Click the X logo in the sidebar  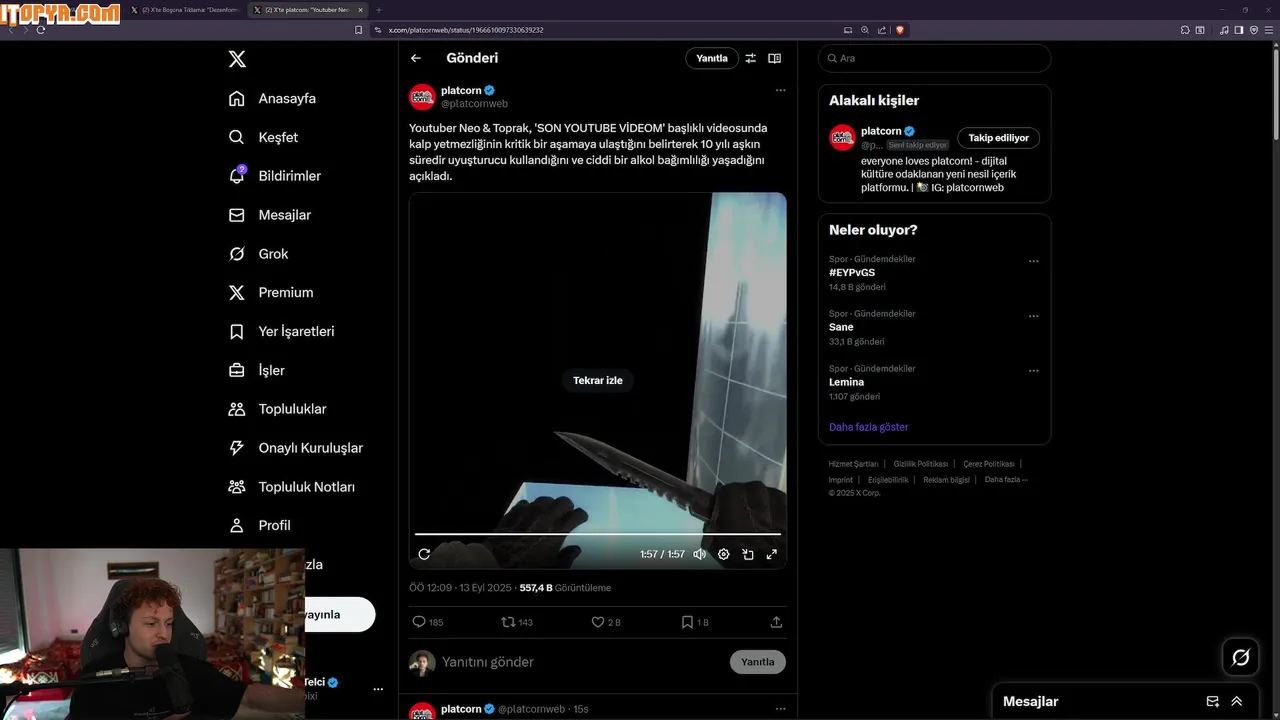237,59
